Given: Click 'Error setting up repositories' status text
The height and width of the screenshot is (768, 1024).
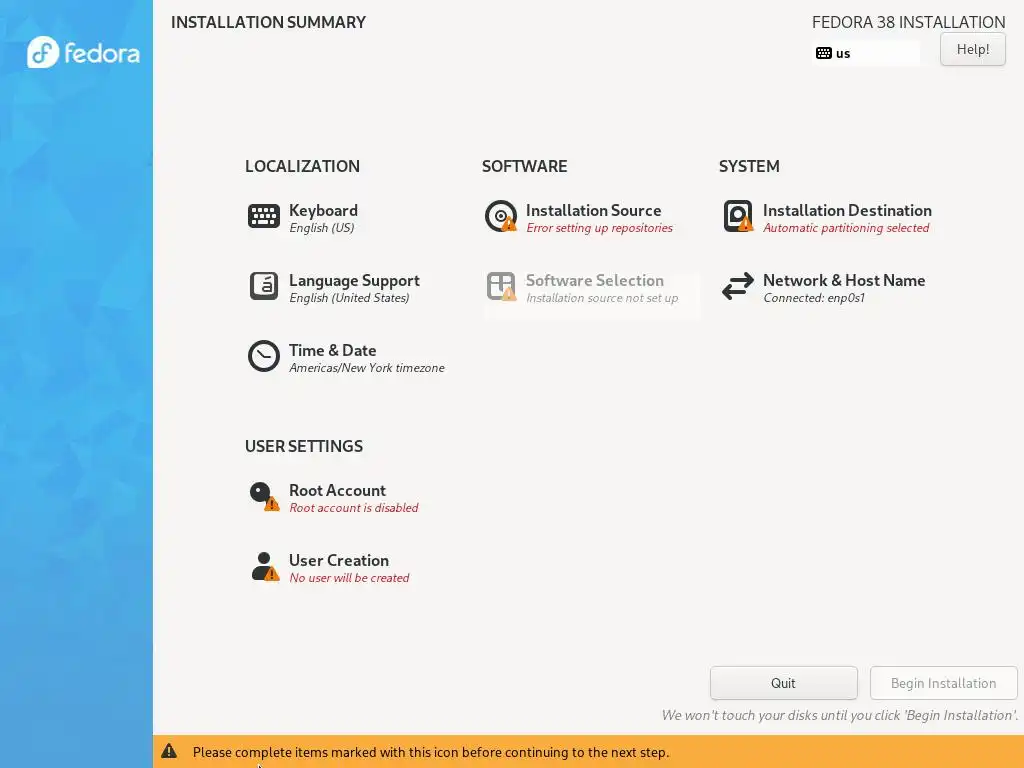Looking at the screenshot, I should (x=599, y=228).
